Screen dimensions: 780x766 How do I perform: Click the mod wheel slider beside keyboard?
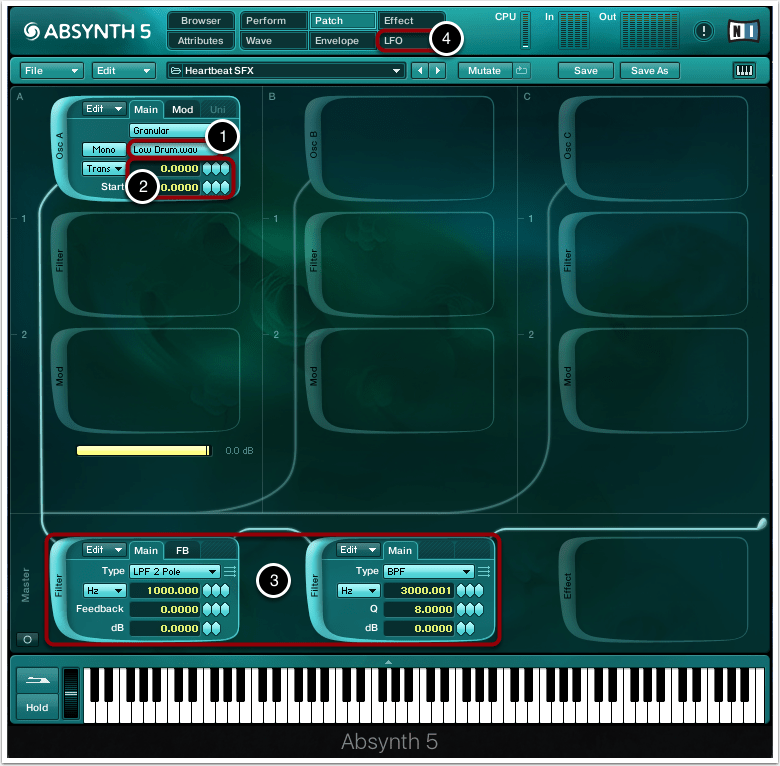point(71,693)
